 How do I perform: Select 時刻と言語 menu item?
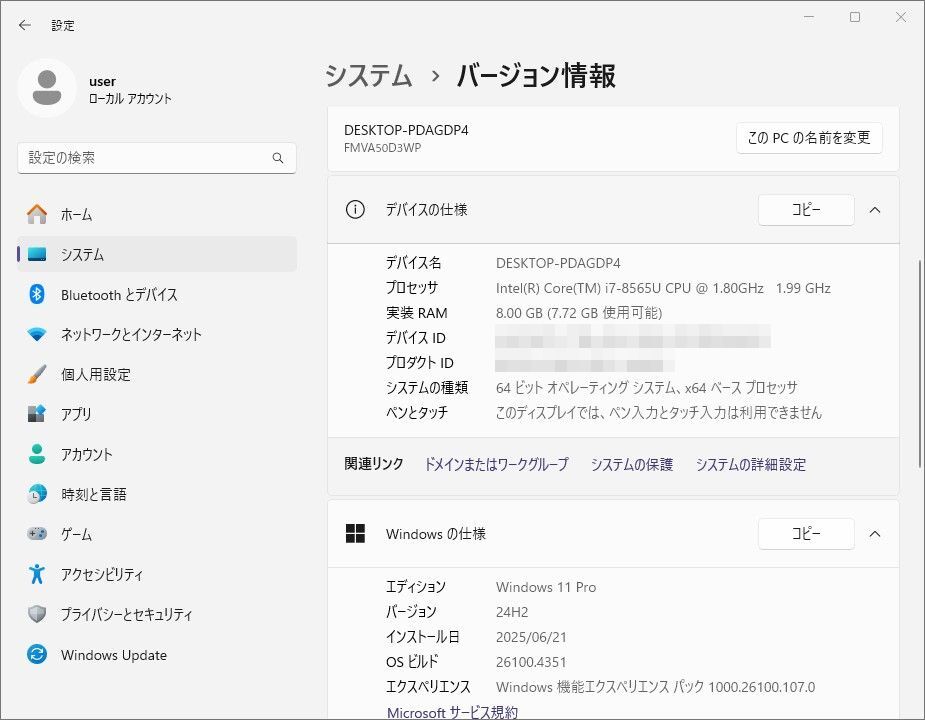click(x=157, y=494)
